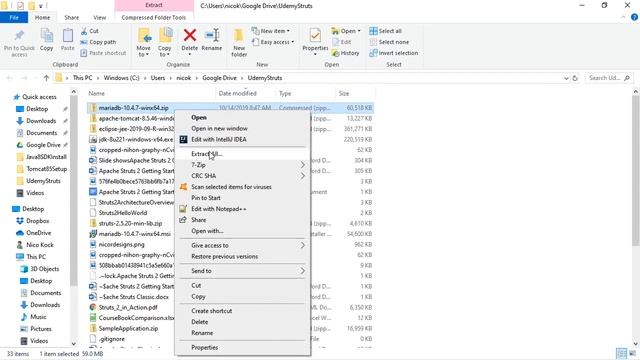Select OneDrive in the navigation pane
The image size is (640, 360).
[x=38, y=233]
